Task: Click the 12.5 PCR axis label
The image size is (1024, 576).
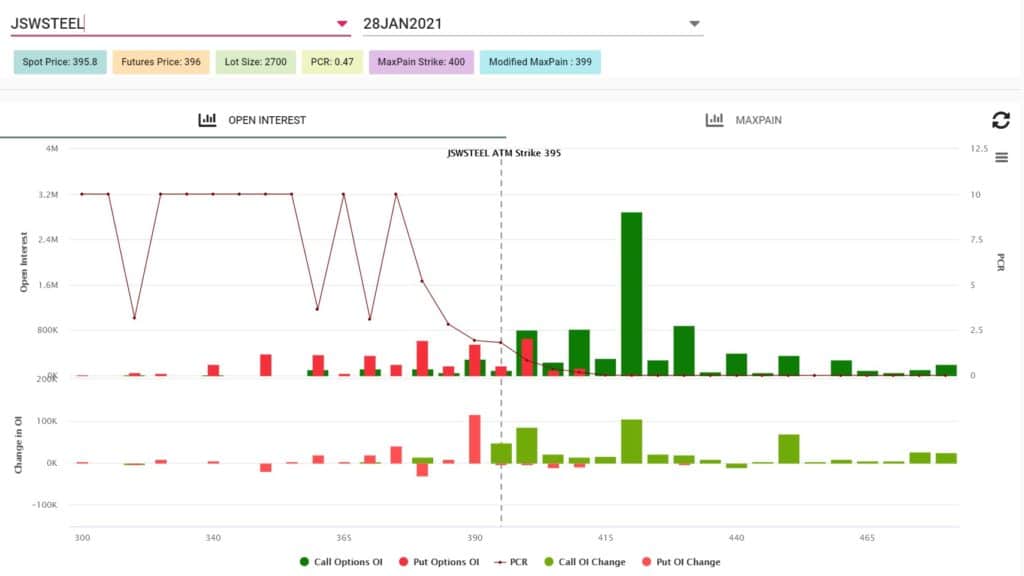Action: pyautogui.click(x=979, y=148)
